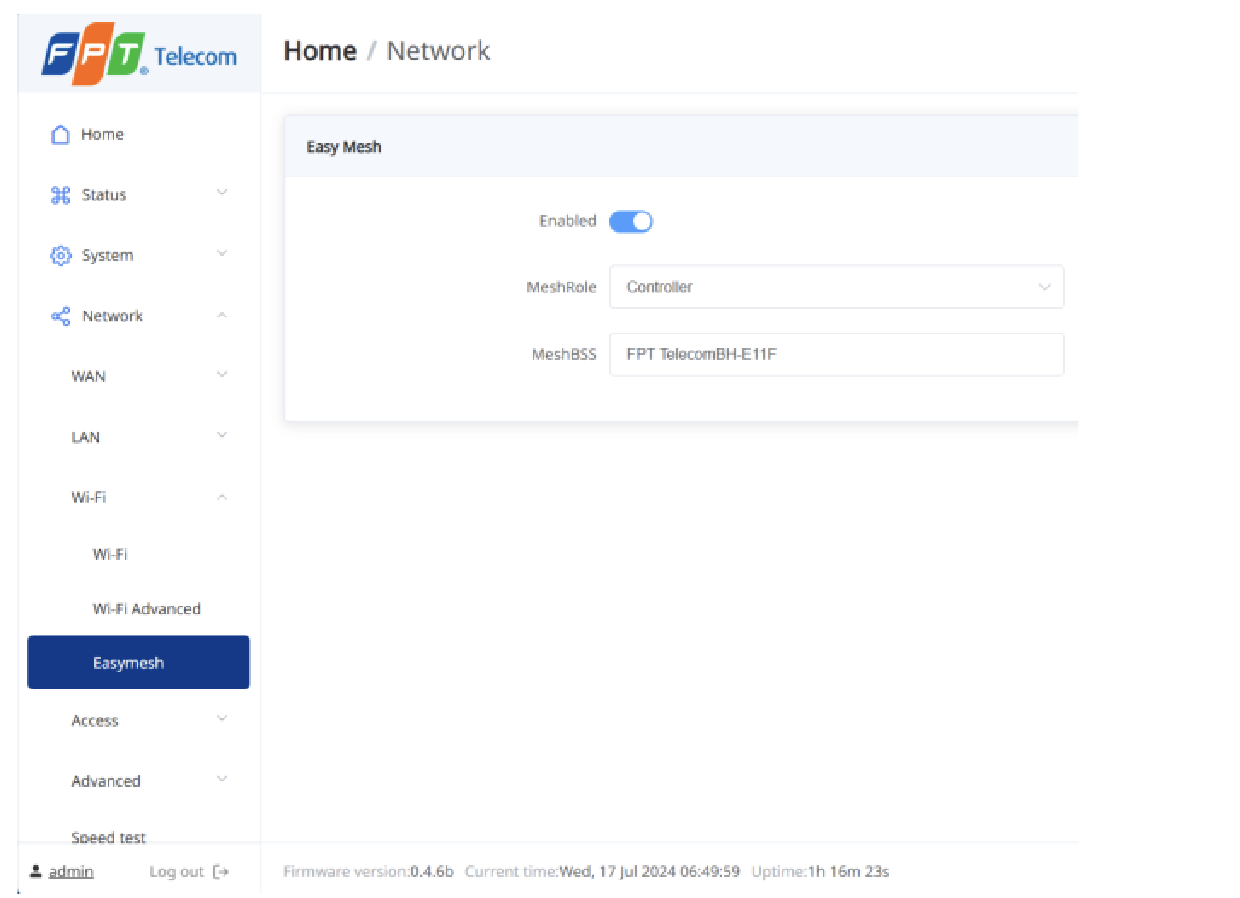Screen dimensions: 1240x898
Task: Click the Current time text in footer
Action: pos(602,872)
